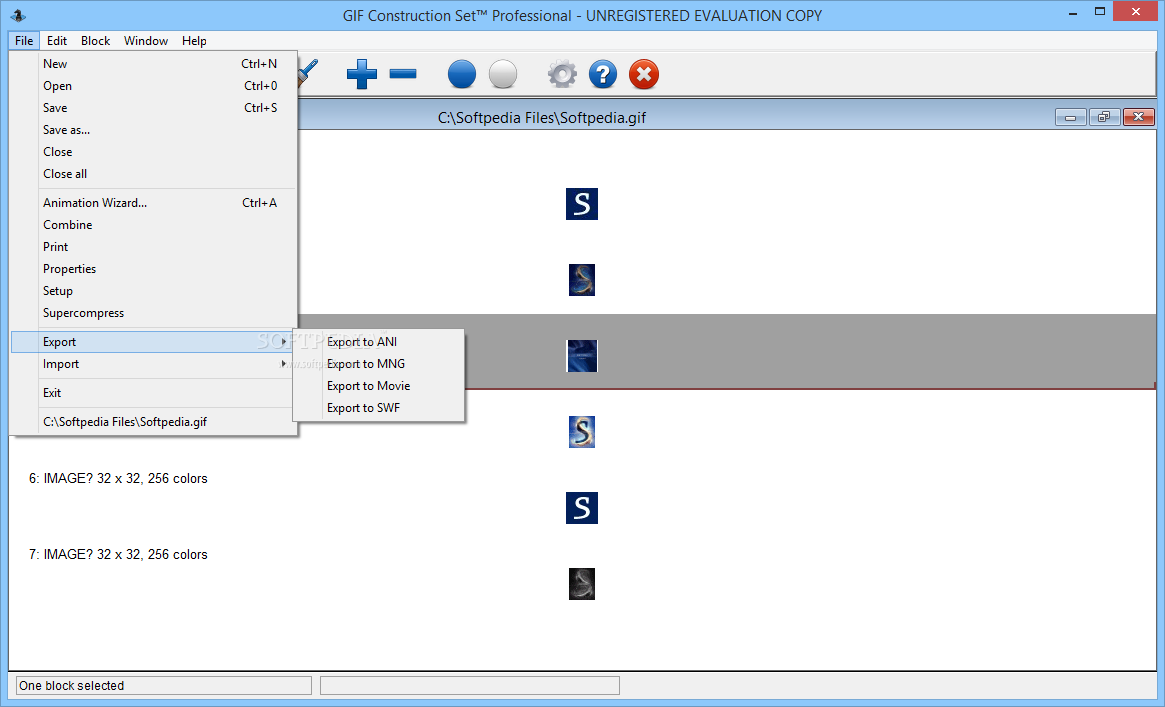Click the Softpedia.gif document title bar
The height and width of the screenshot is (707, 1165).
[x=542, y=117]
